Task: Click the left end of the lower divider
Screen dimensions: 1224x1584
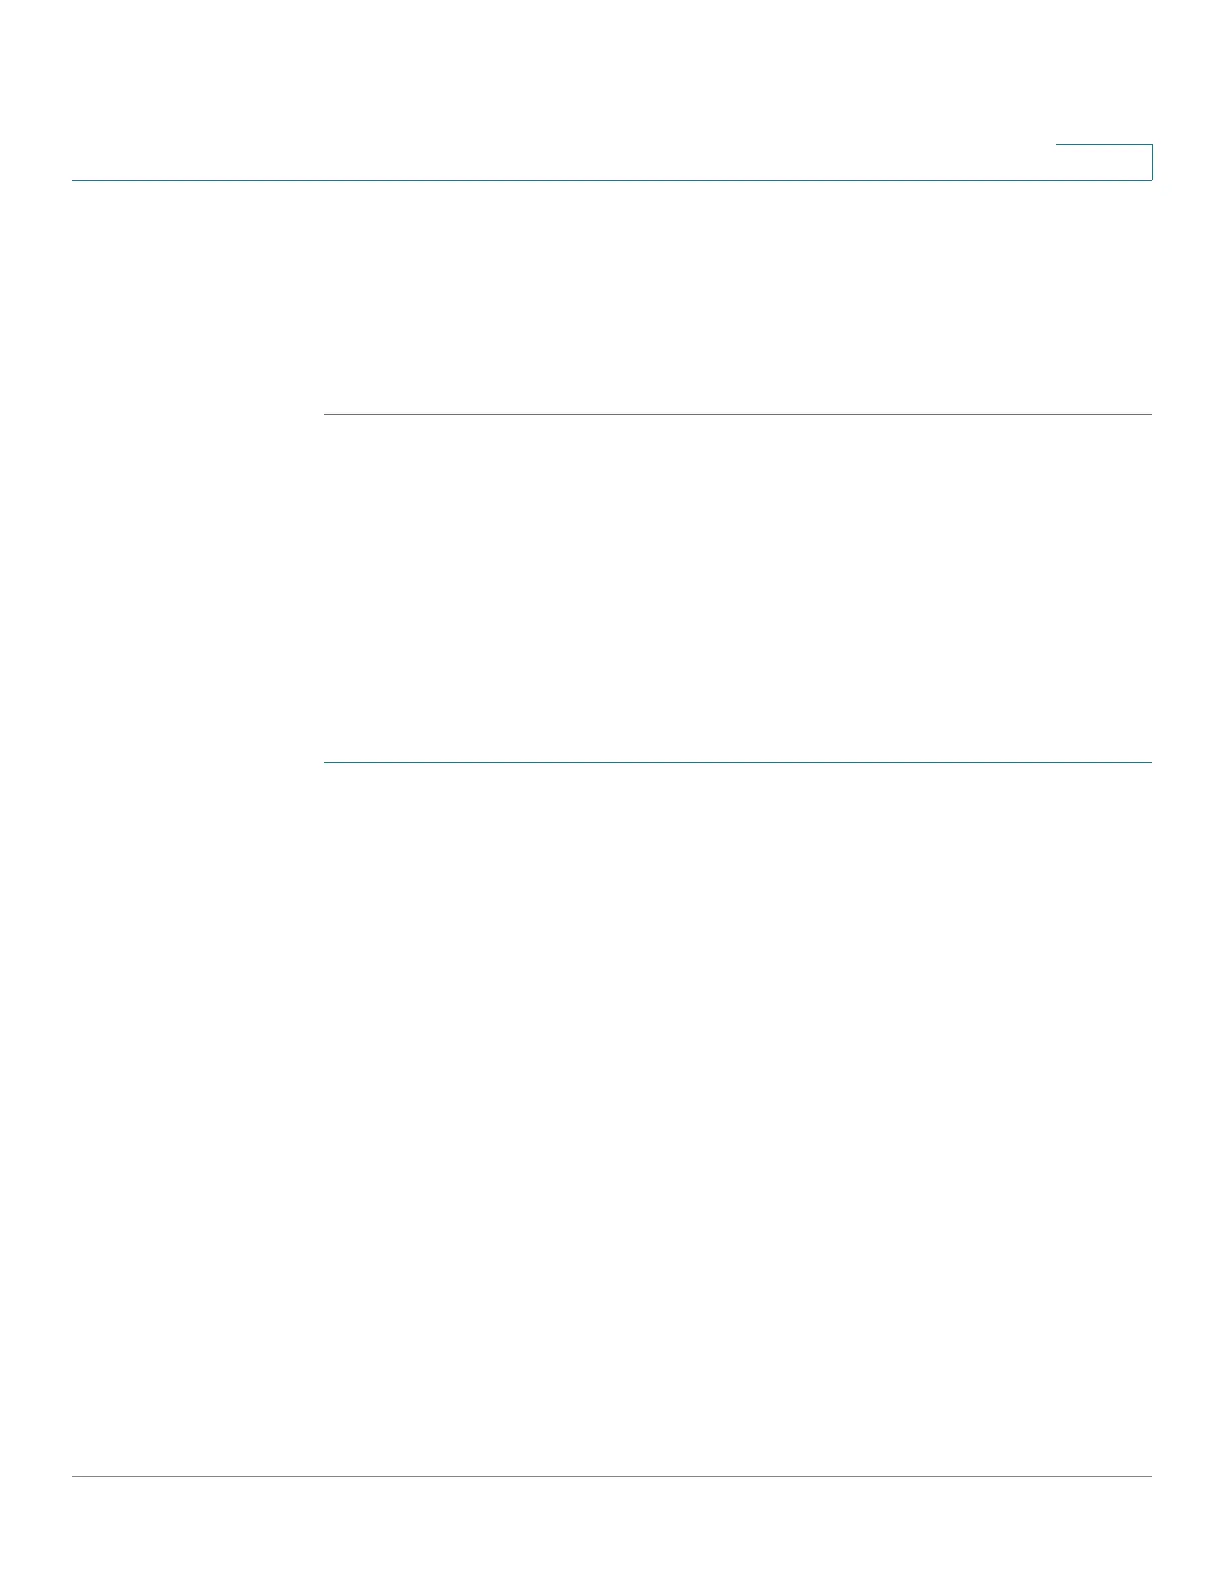Action: (x=328, y=763)
